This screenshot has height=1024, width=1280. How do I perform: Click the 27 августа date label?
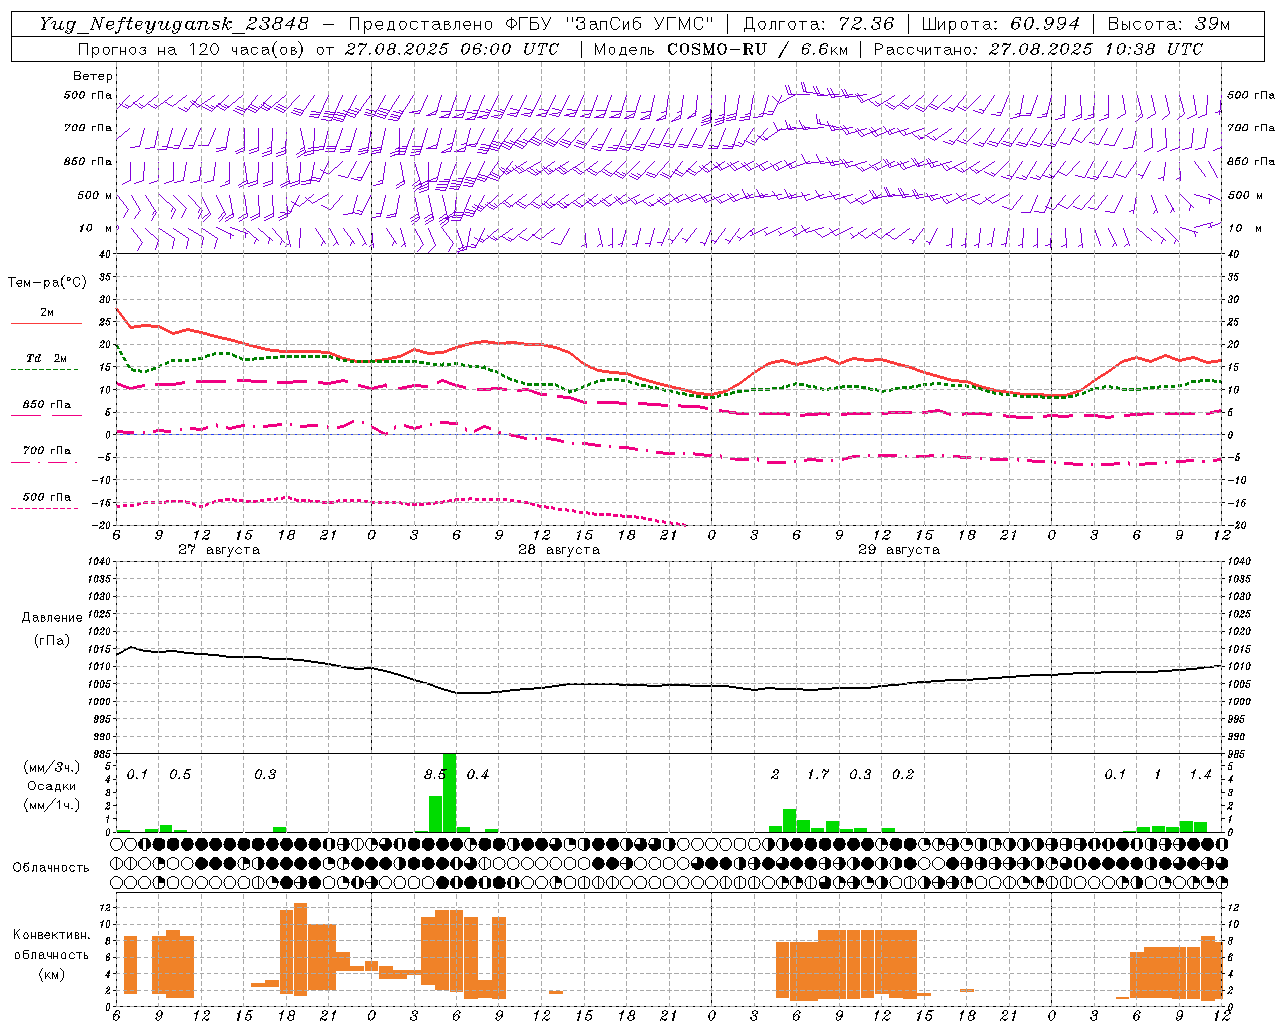[219, 550]
